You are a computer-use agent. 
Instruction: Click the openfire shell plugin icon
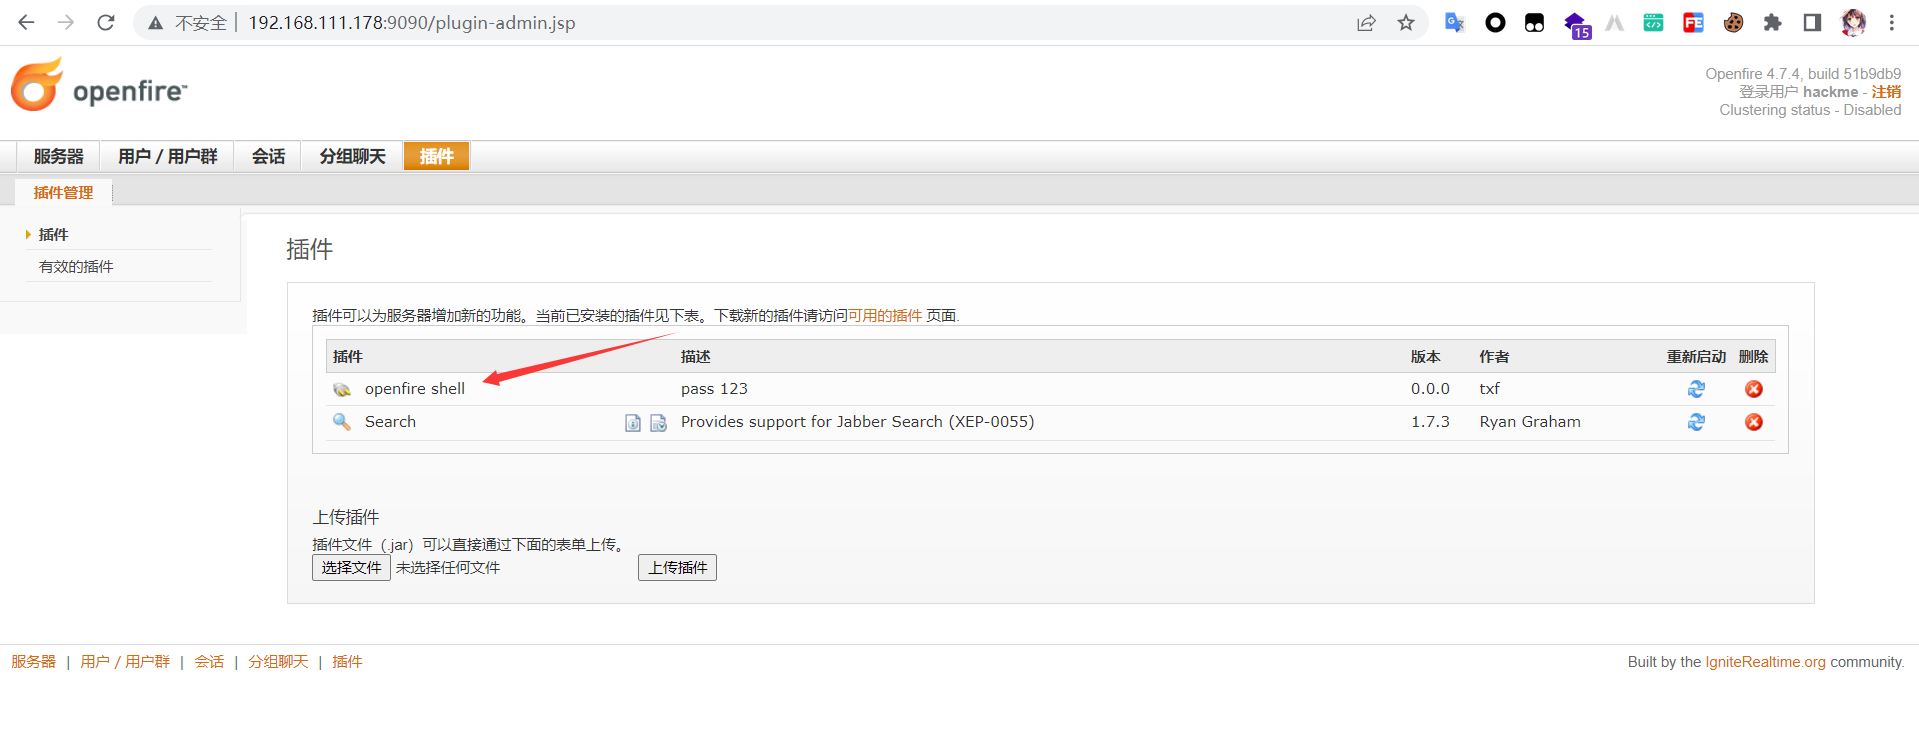pyautogui.click(x=342, y=389)
